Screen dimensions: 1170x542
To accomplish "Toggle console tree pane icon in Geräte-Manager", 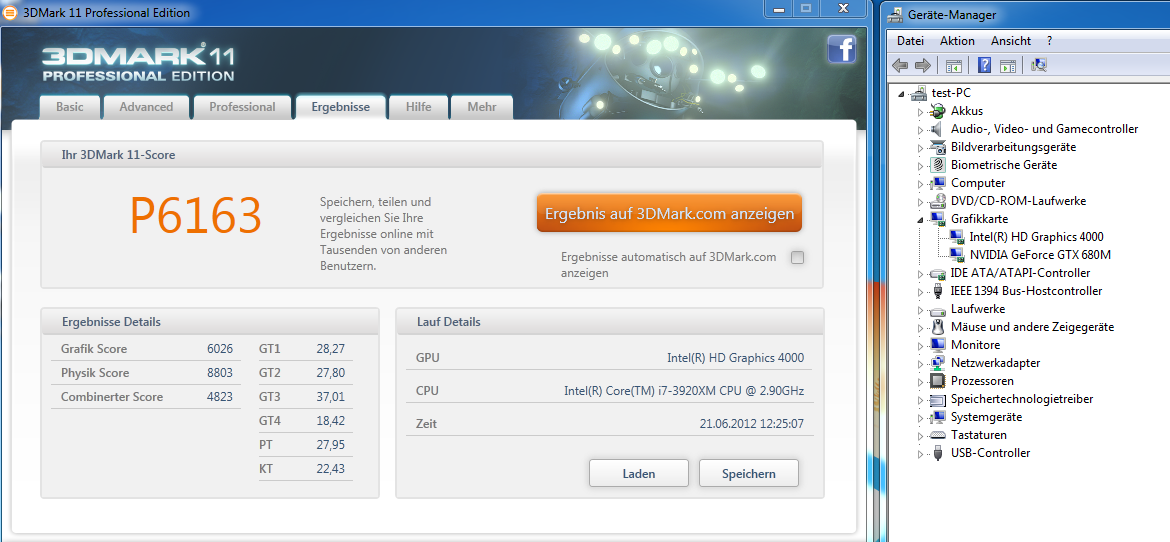I will pyautogui.click(x=954, y=66).
